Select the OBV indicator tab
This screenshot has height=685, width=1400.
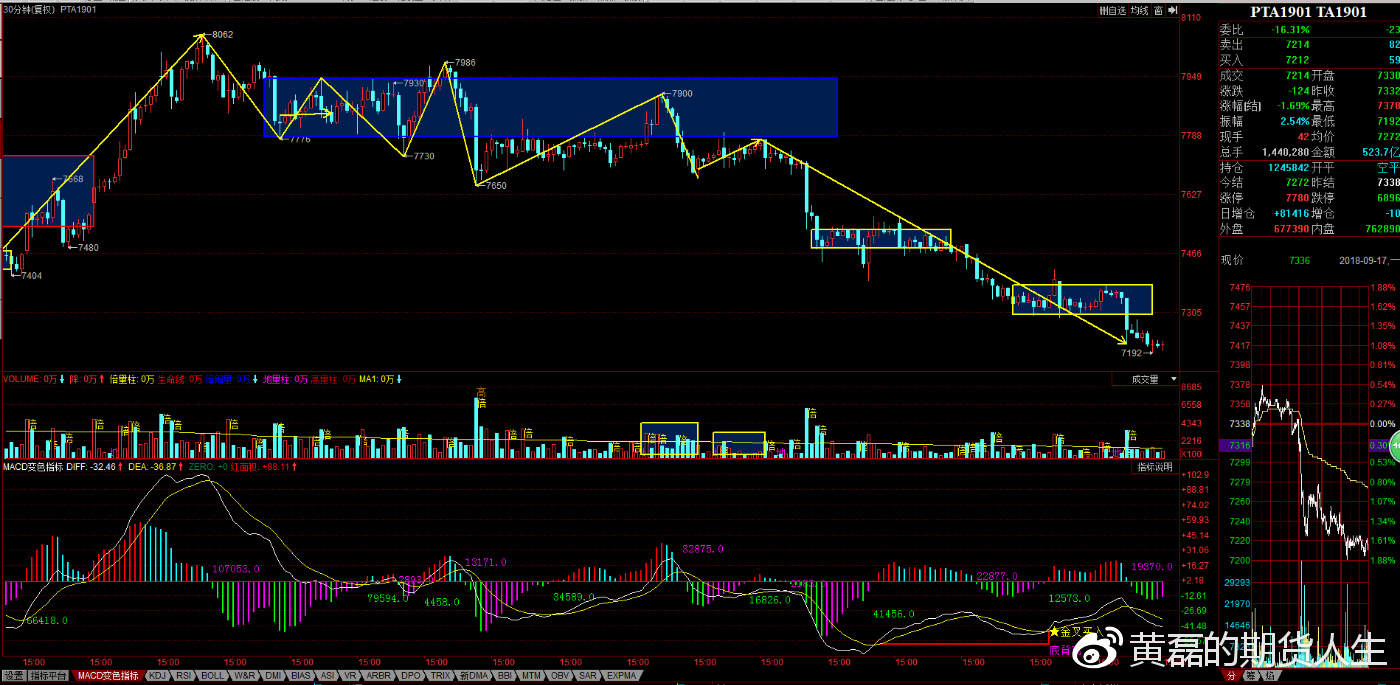[560, 677]
